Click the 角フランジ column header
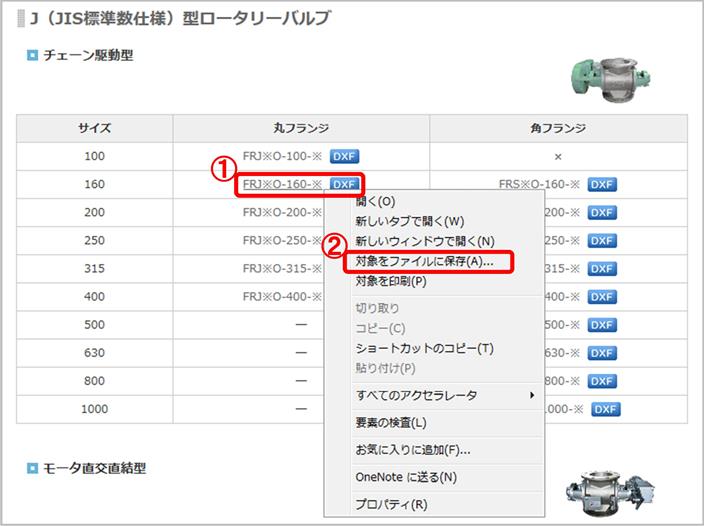Image resolution: width=704 pixels, height=526 pixels. click(558, 128)
